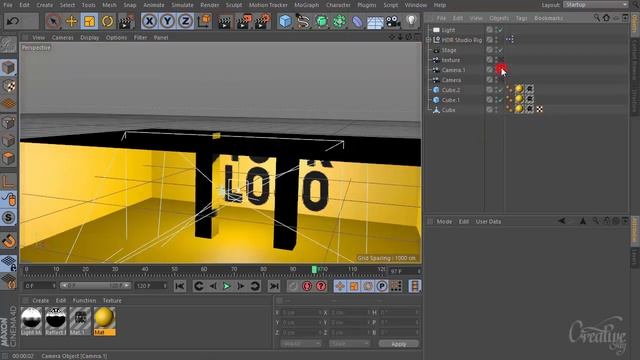This screenshot has height=360, width=640.
Task: Click the timeline preview range slider
Action: (x=96, y=286)
